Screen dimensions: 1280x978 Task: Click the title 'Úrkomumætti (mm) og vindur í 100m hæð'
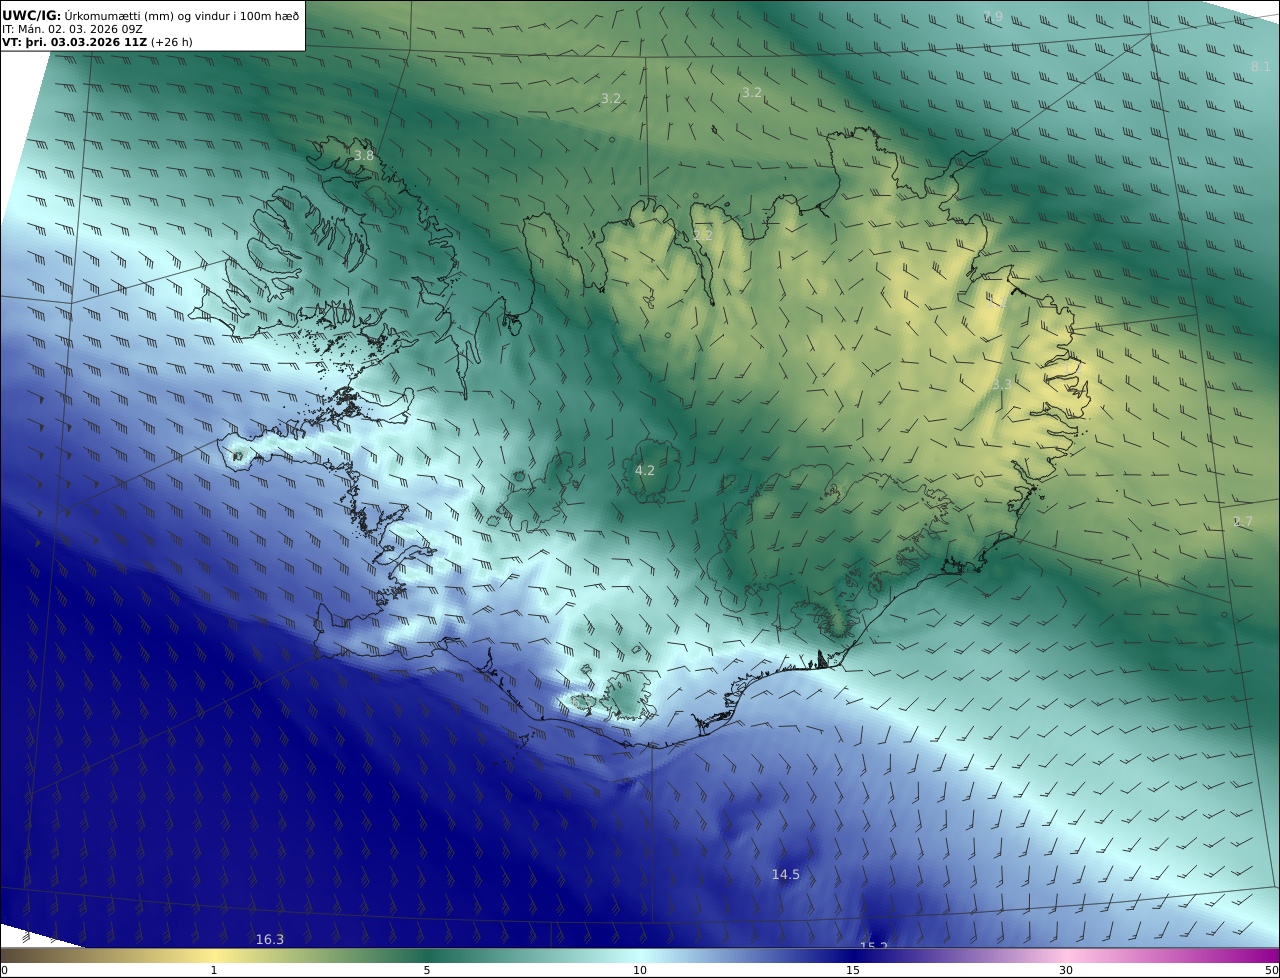pyautogui.click(x=182, y=15)
